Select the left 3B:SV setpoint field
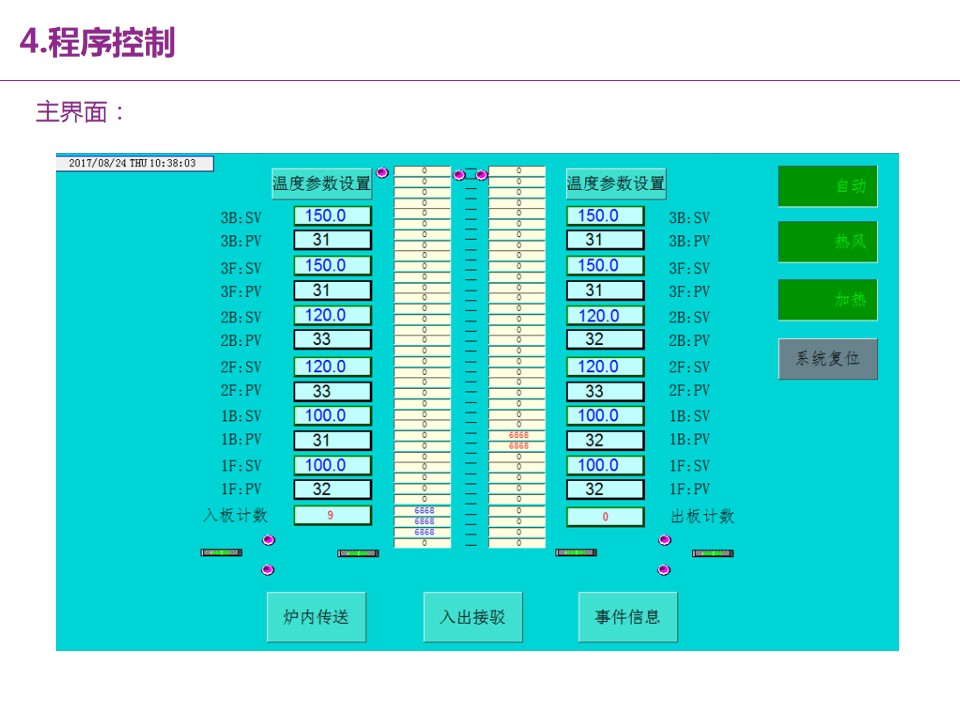The width and height of the screenshot is (960, 720). [x=332, y=216]
